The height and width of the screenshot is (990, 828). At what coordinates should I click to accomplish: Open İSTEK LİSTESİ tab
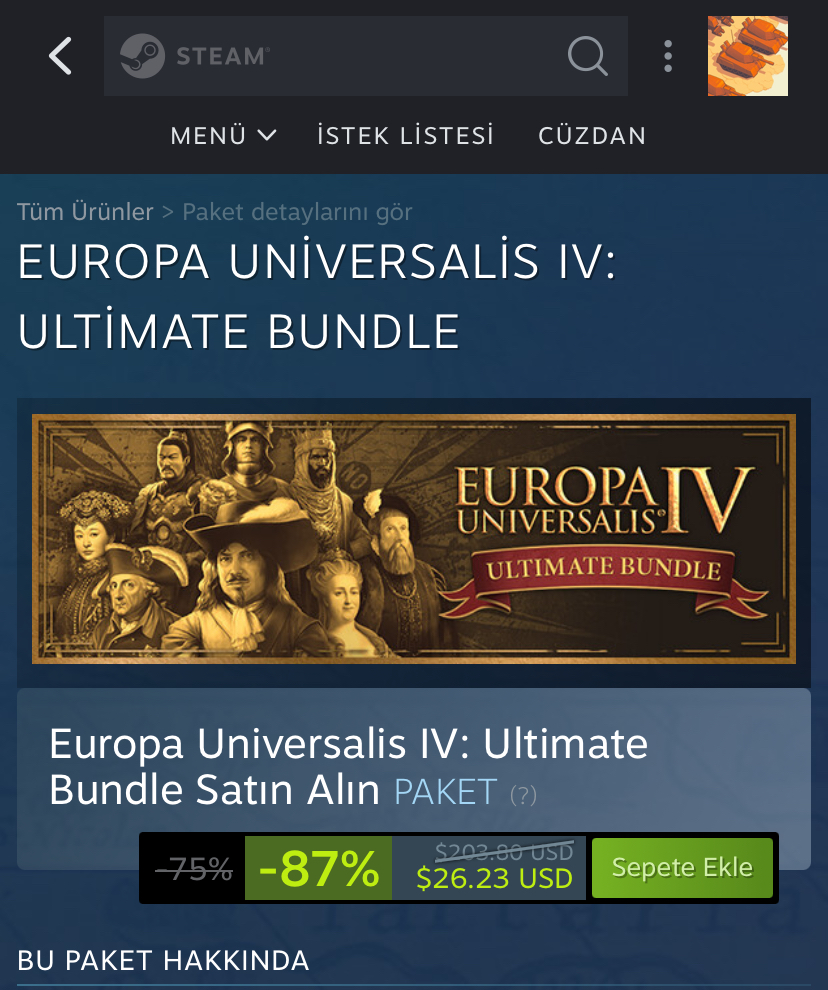[405, 136]
